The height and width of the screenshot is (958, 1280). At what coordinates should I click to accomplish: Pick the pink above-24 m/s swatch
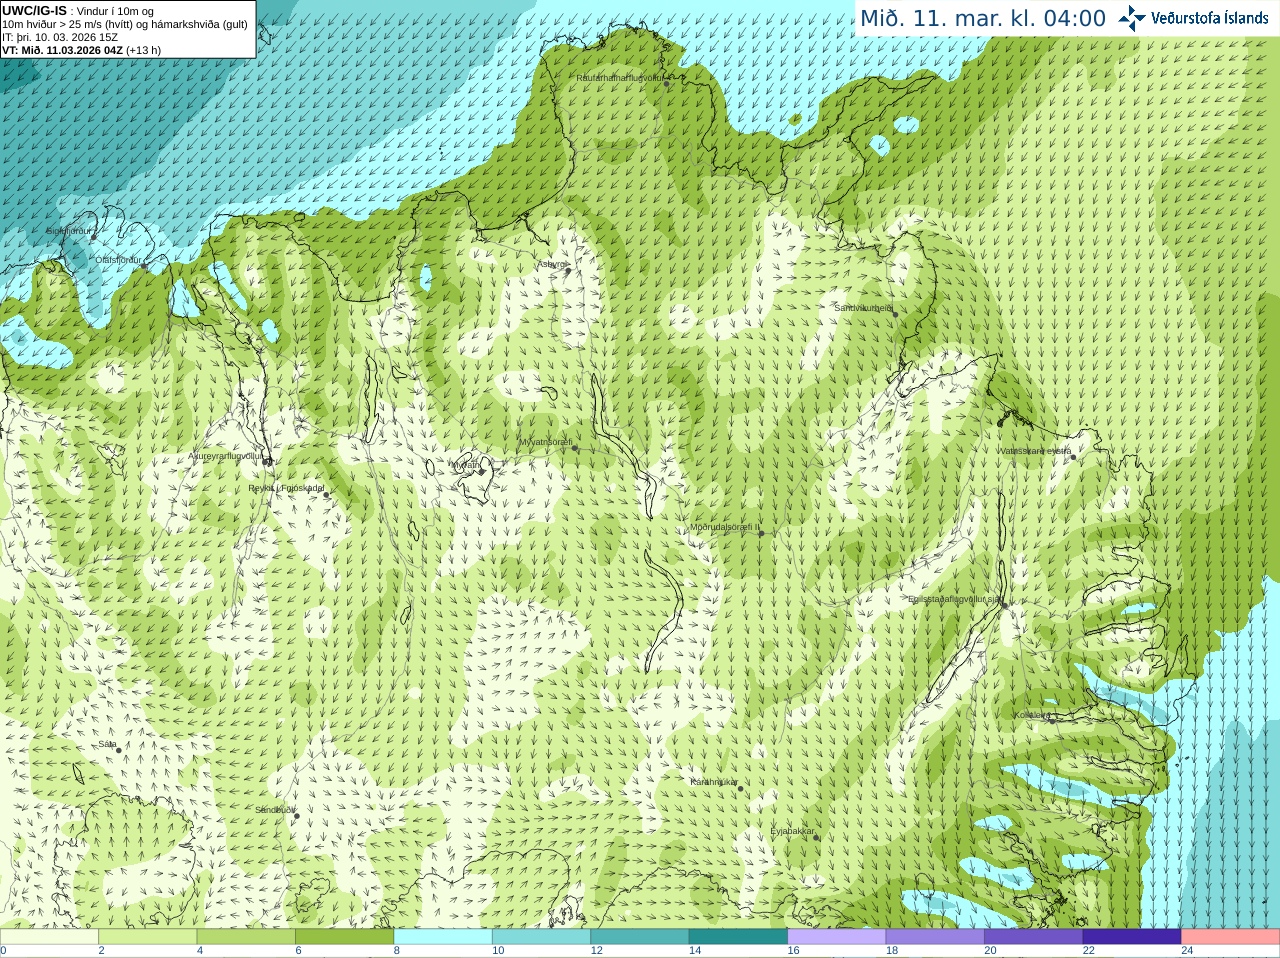(x=1231, y=937)
